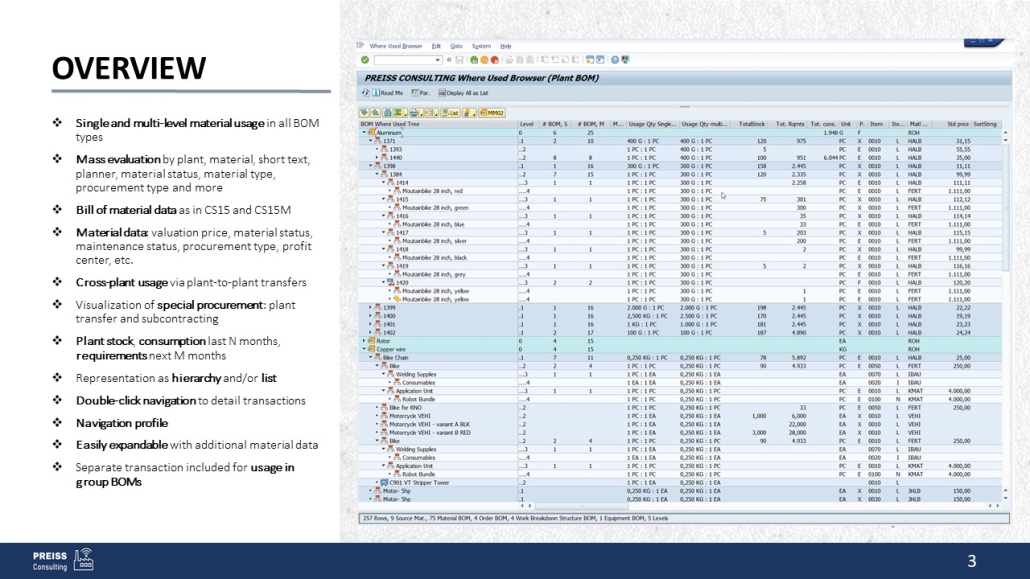Screen dimensions: 1030x579
Task: Collapse the Aluminium tree node
Action: (x=364, y=132)
